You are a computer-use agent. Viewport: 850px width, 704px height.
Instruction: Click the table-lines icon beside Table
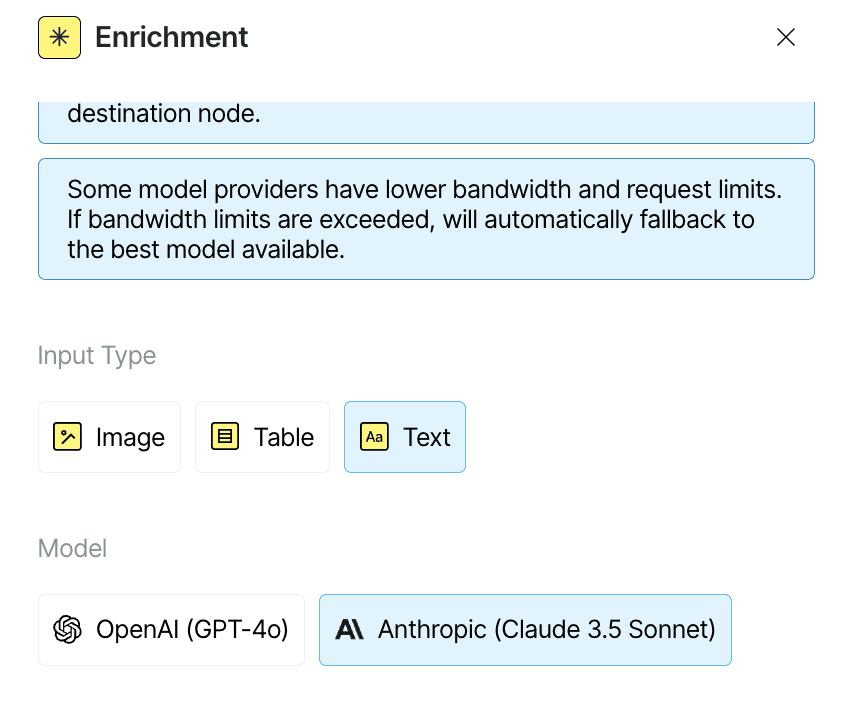pyautogui.click(x=225, y=437)
